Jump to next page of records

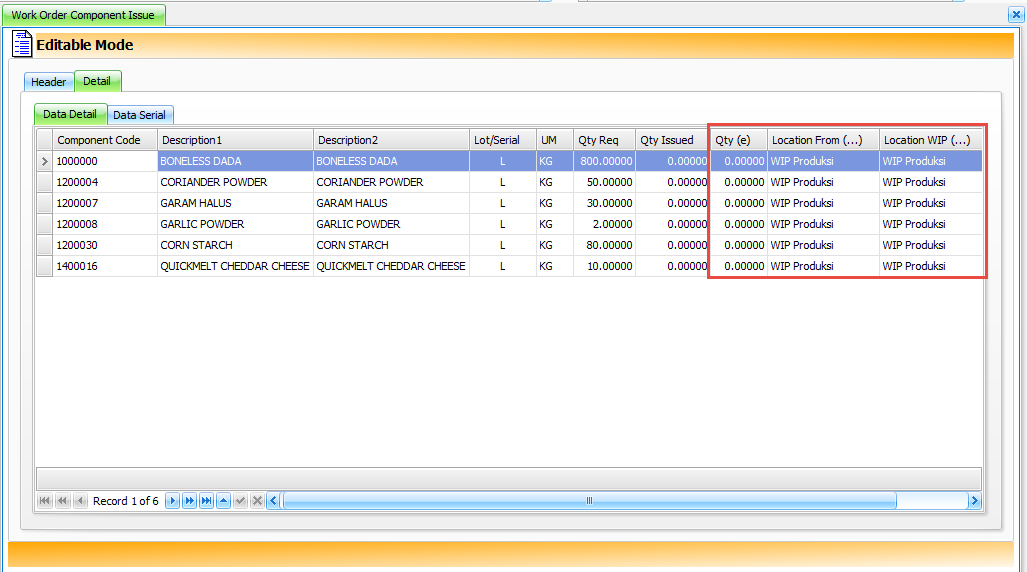pos(189,501)
